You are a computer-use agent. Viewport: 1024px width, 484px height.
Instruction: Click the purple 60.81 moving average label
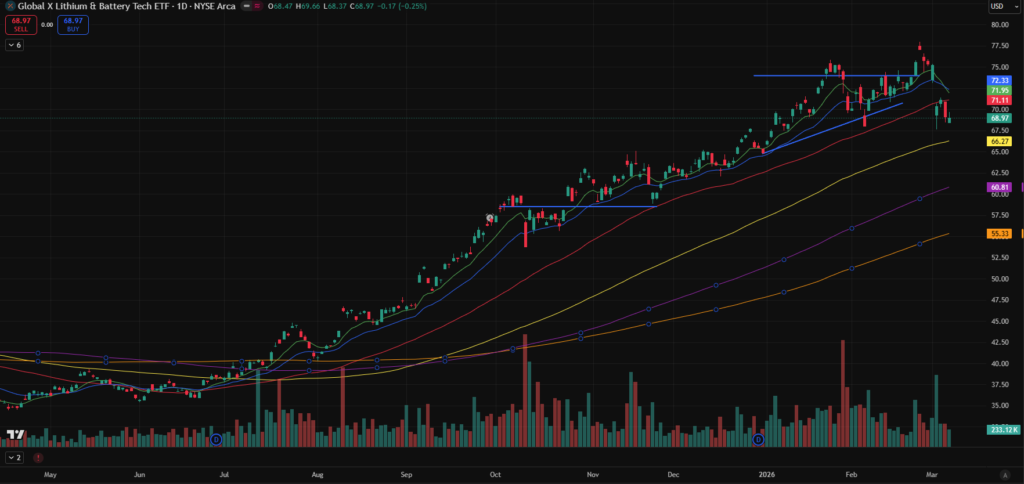pos(1000,187)
